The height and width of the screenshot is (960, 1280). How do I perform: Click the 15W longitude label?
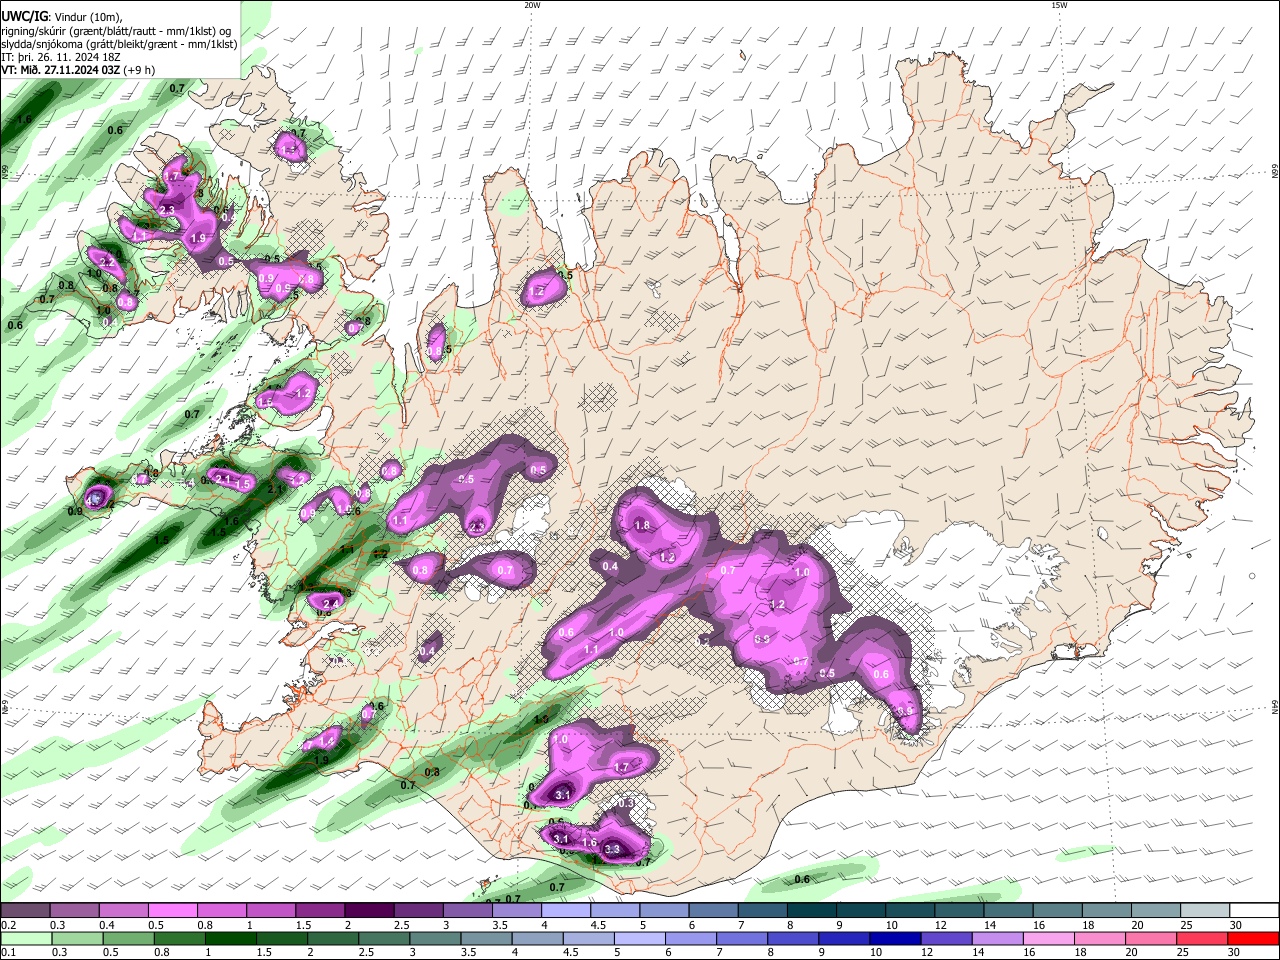click(1058, 5)
